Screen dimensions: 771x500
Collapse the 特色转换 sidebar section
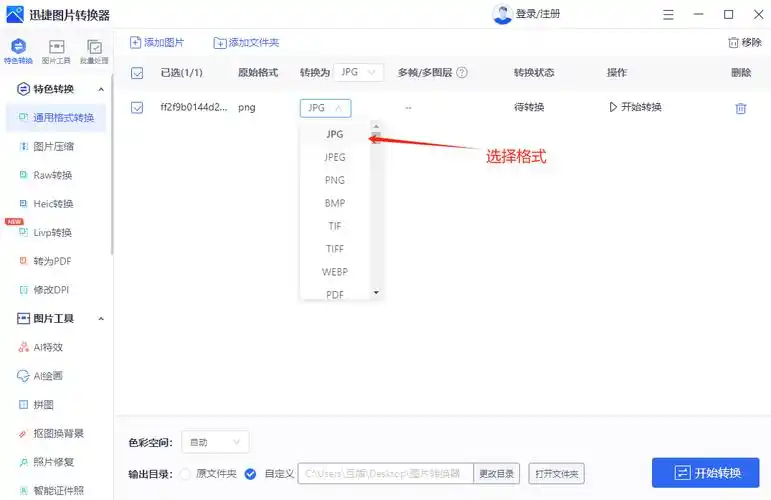[x=101, y=89]
